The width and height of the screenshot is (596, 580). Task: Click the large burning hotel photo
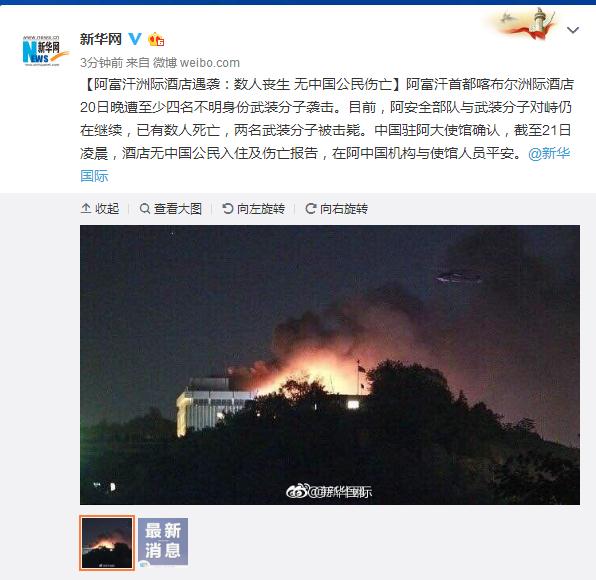(x=330, y=365)
